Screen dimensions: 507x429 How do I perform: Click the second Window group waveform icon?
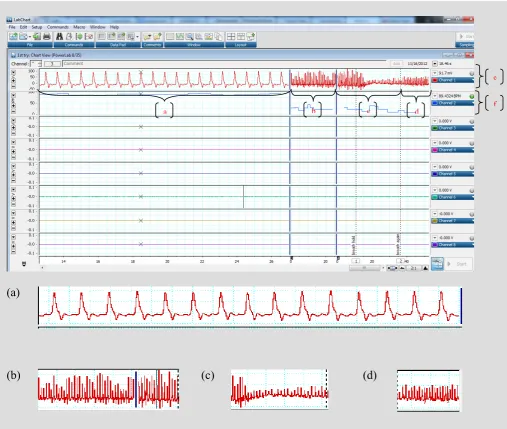click(x=180, y=37)
